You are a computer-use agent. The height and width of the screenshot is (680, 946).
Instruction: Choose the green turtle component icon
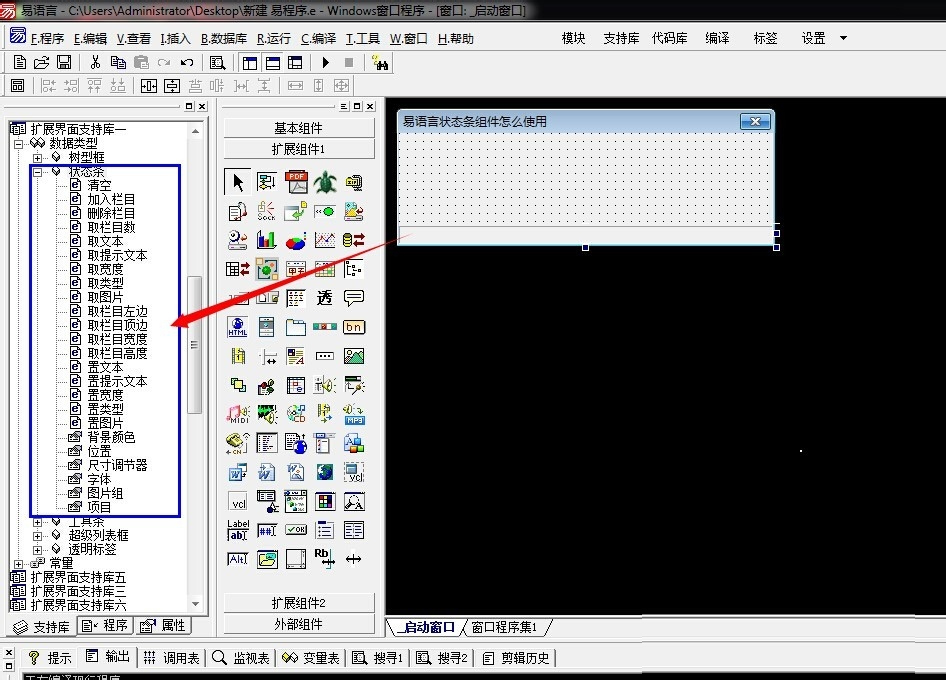click(325, 182)
